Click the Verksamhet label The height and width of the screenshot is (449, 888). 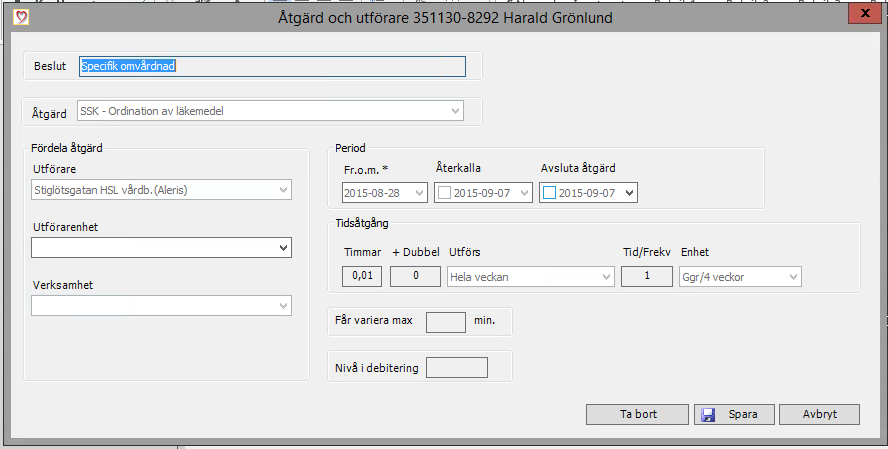click(63, 285)
